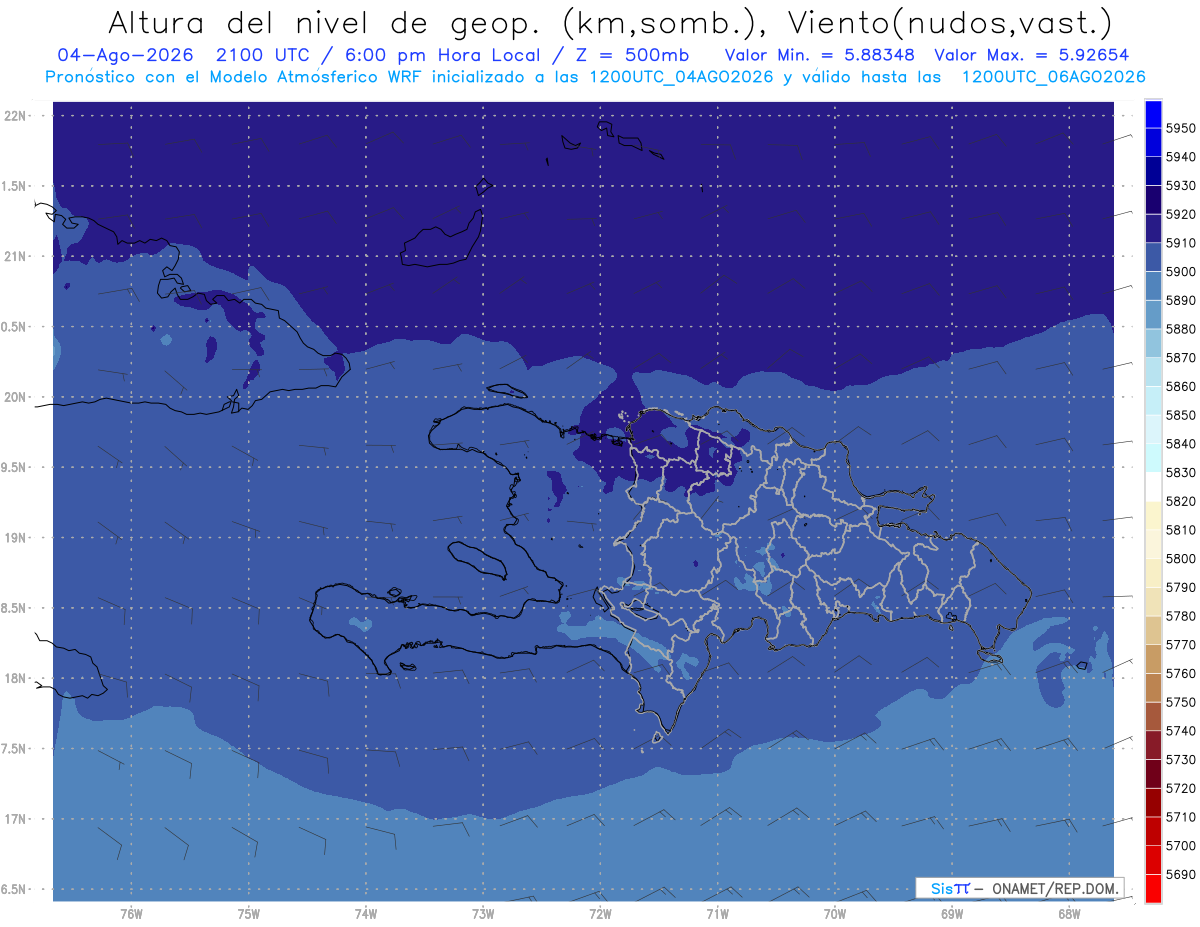Click the '72W' longitude label

[600, 914]
